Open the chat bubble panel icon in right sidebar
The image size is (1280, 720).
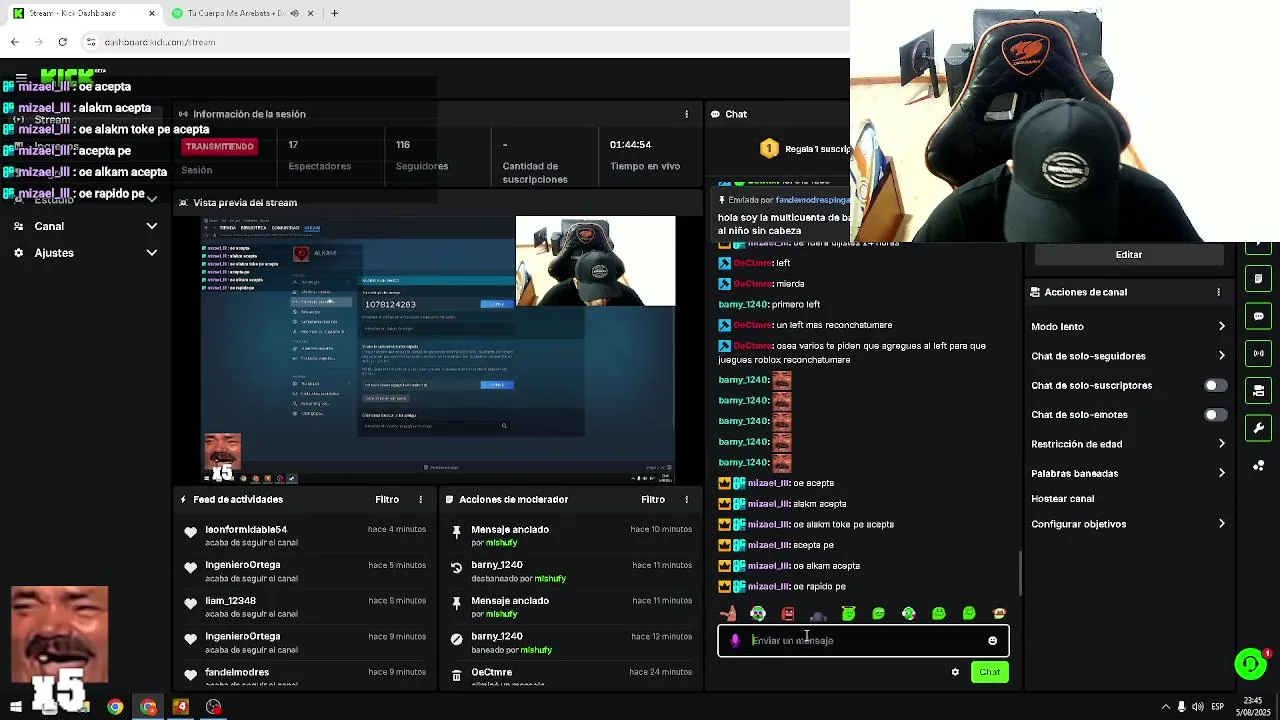coord(1258,316)
